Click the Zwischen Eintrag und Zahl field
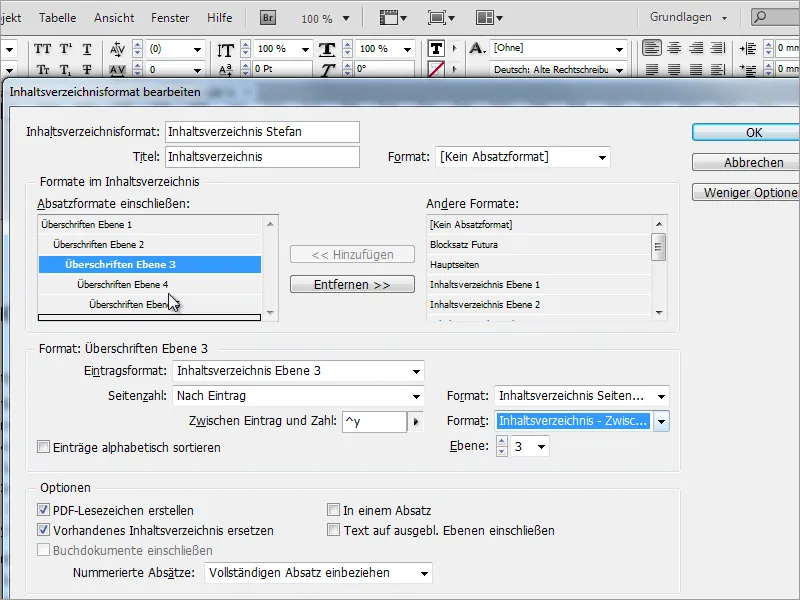The height and width of the screenshot is (600, 800). (374, 422)
